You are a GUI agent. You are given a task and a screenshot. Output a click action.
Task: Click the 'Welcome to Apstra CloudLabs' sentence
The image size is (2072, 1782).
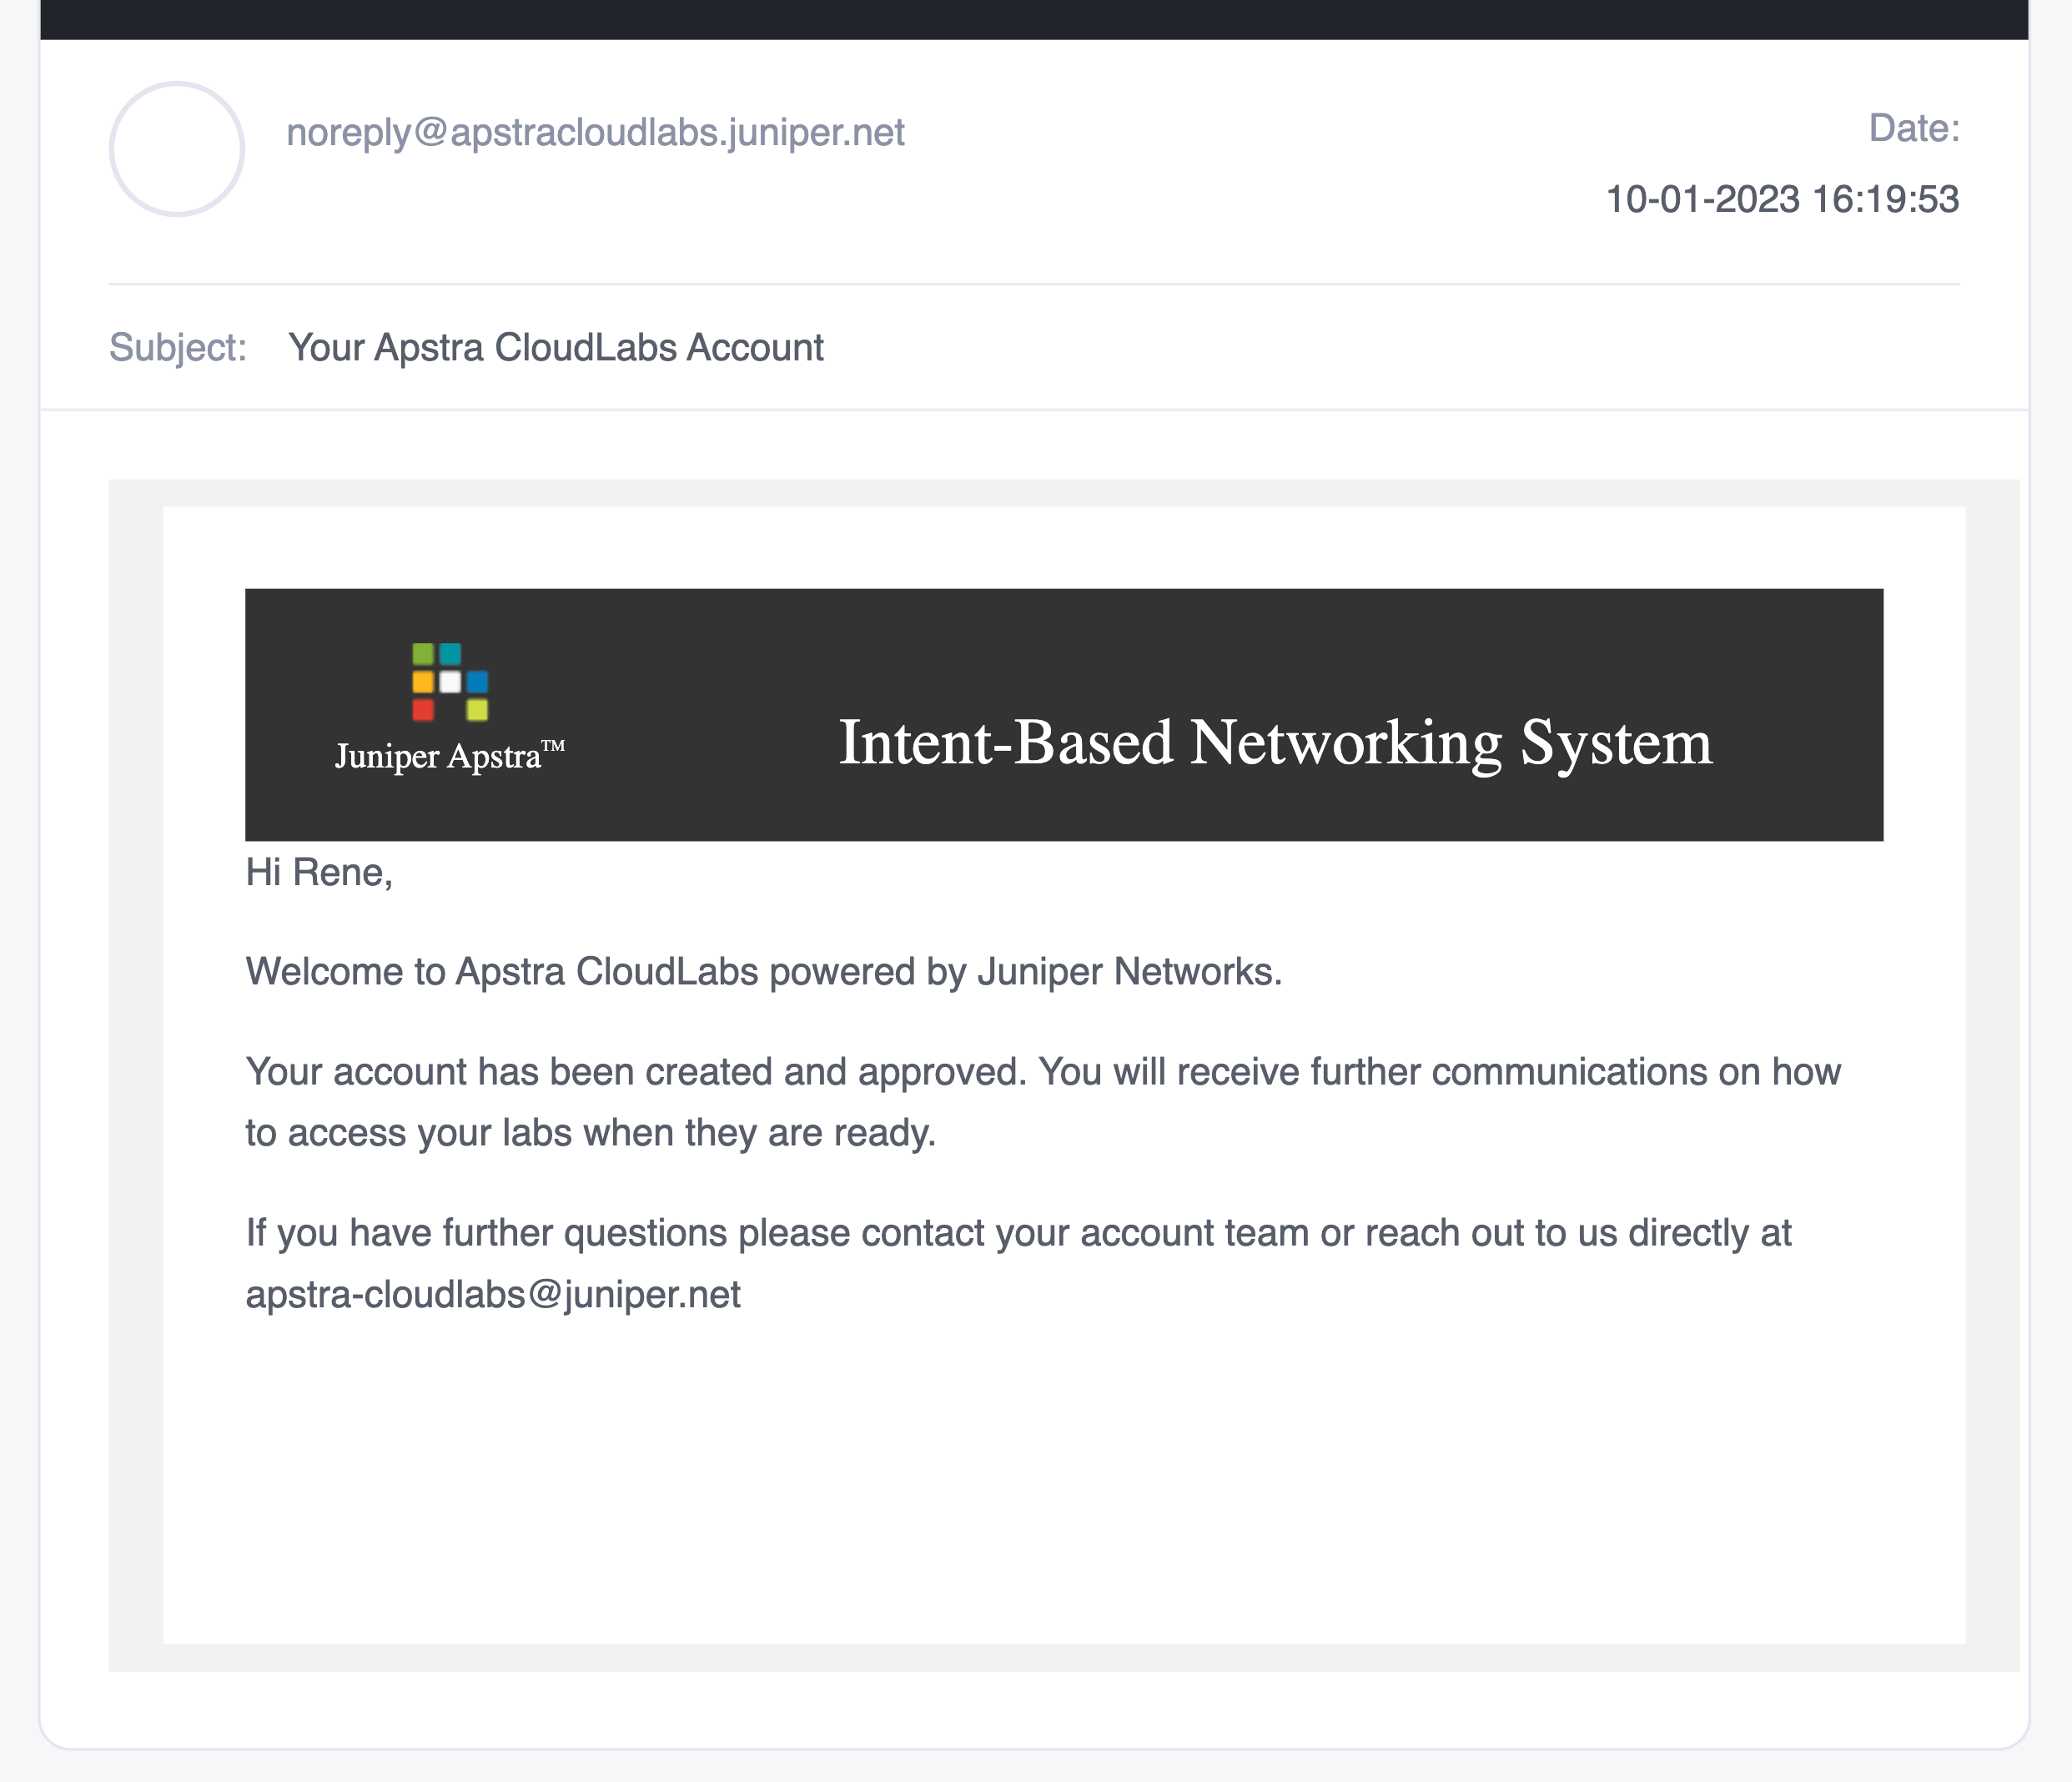(x=764, y=972)
